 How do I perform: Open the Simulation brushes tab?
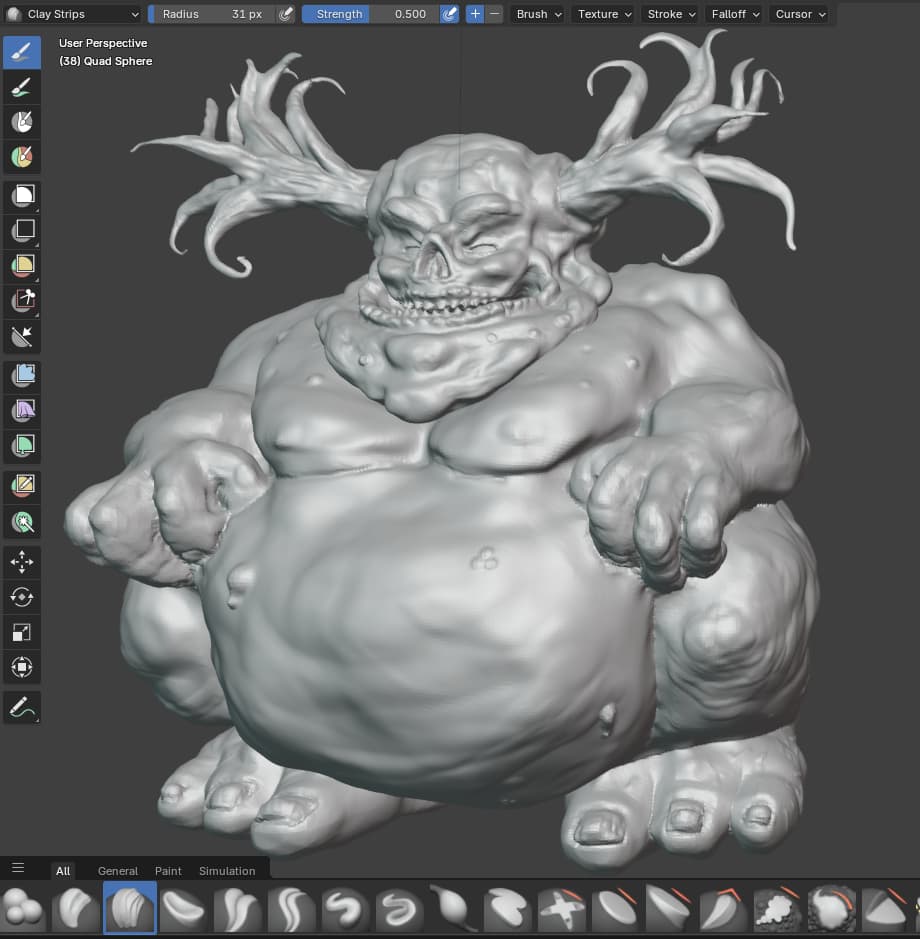pos(227,871)
